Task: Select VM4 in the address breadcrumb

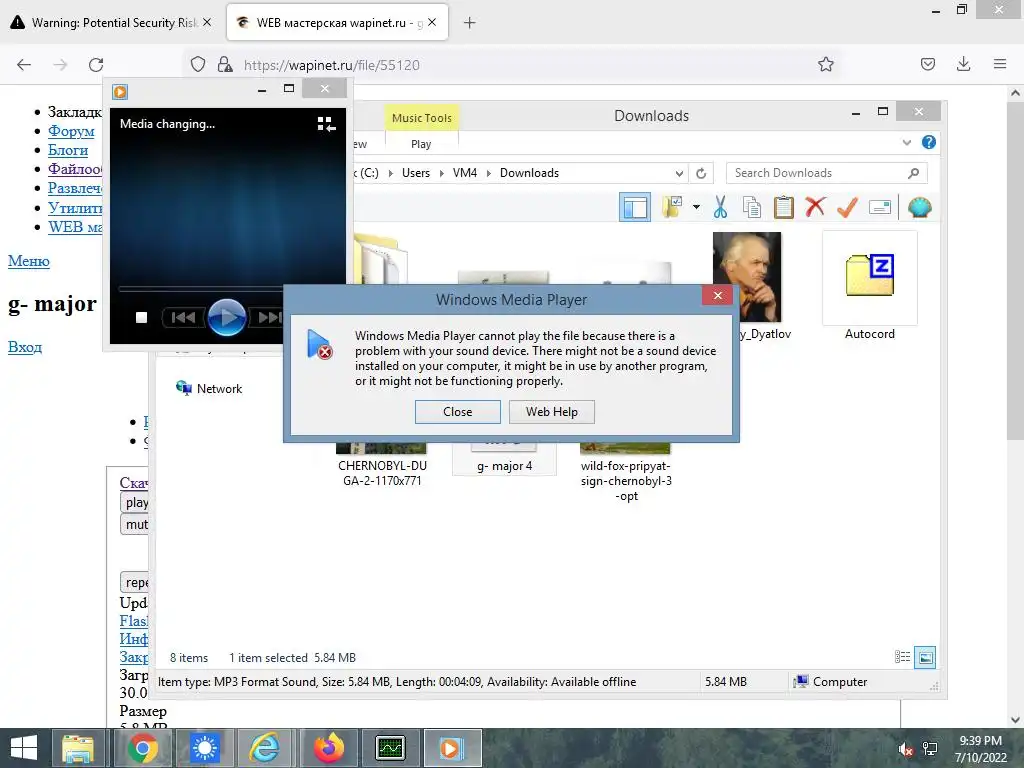Action: coord(465,173)
